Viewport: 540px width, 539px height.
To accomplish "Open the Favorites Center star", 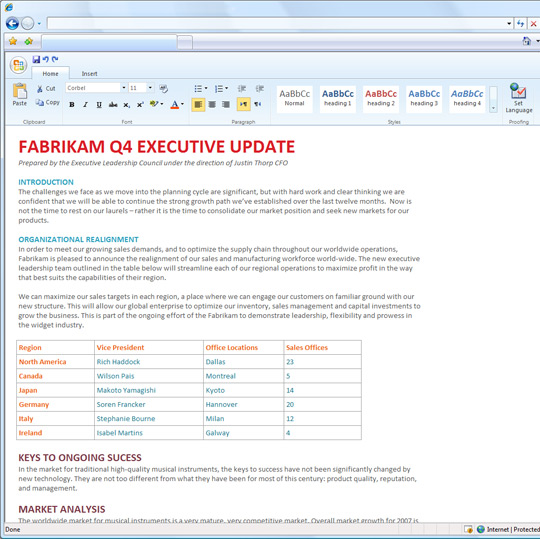I will coord(13,41).
